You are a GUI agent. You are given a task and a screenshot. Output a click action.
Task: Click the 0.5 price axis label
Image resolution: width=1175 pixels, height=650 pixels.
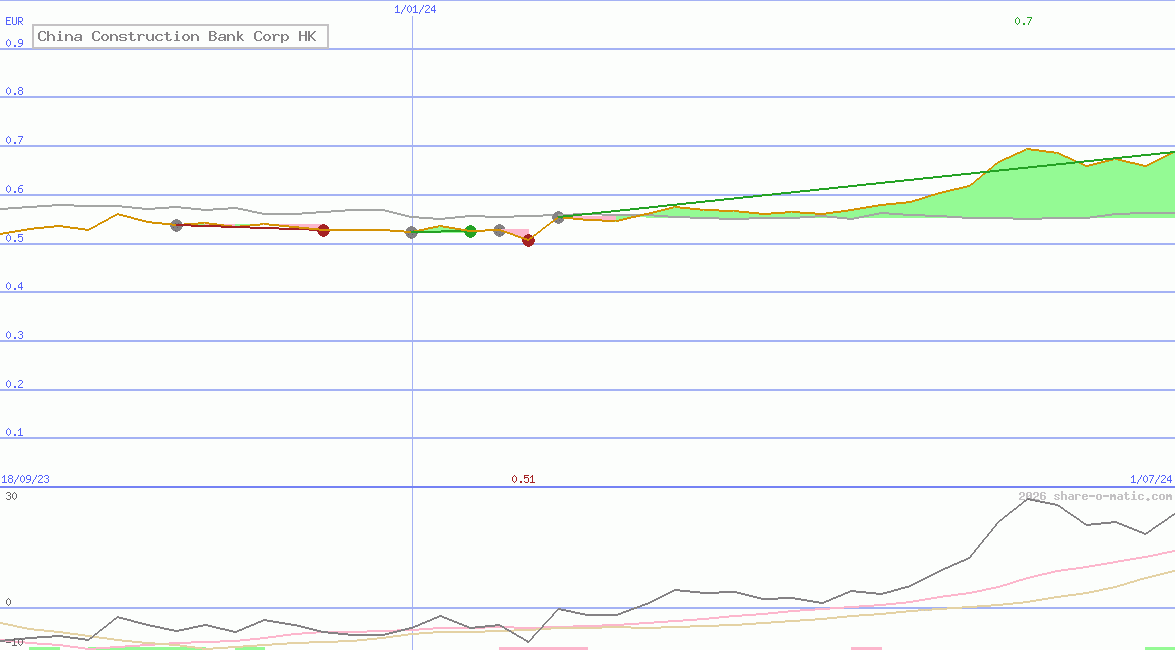coord(14,238)
